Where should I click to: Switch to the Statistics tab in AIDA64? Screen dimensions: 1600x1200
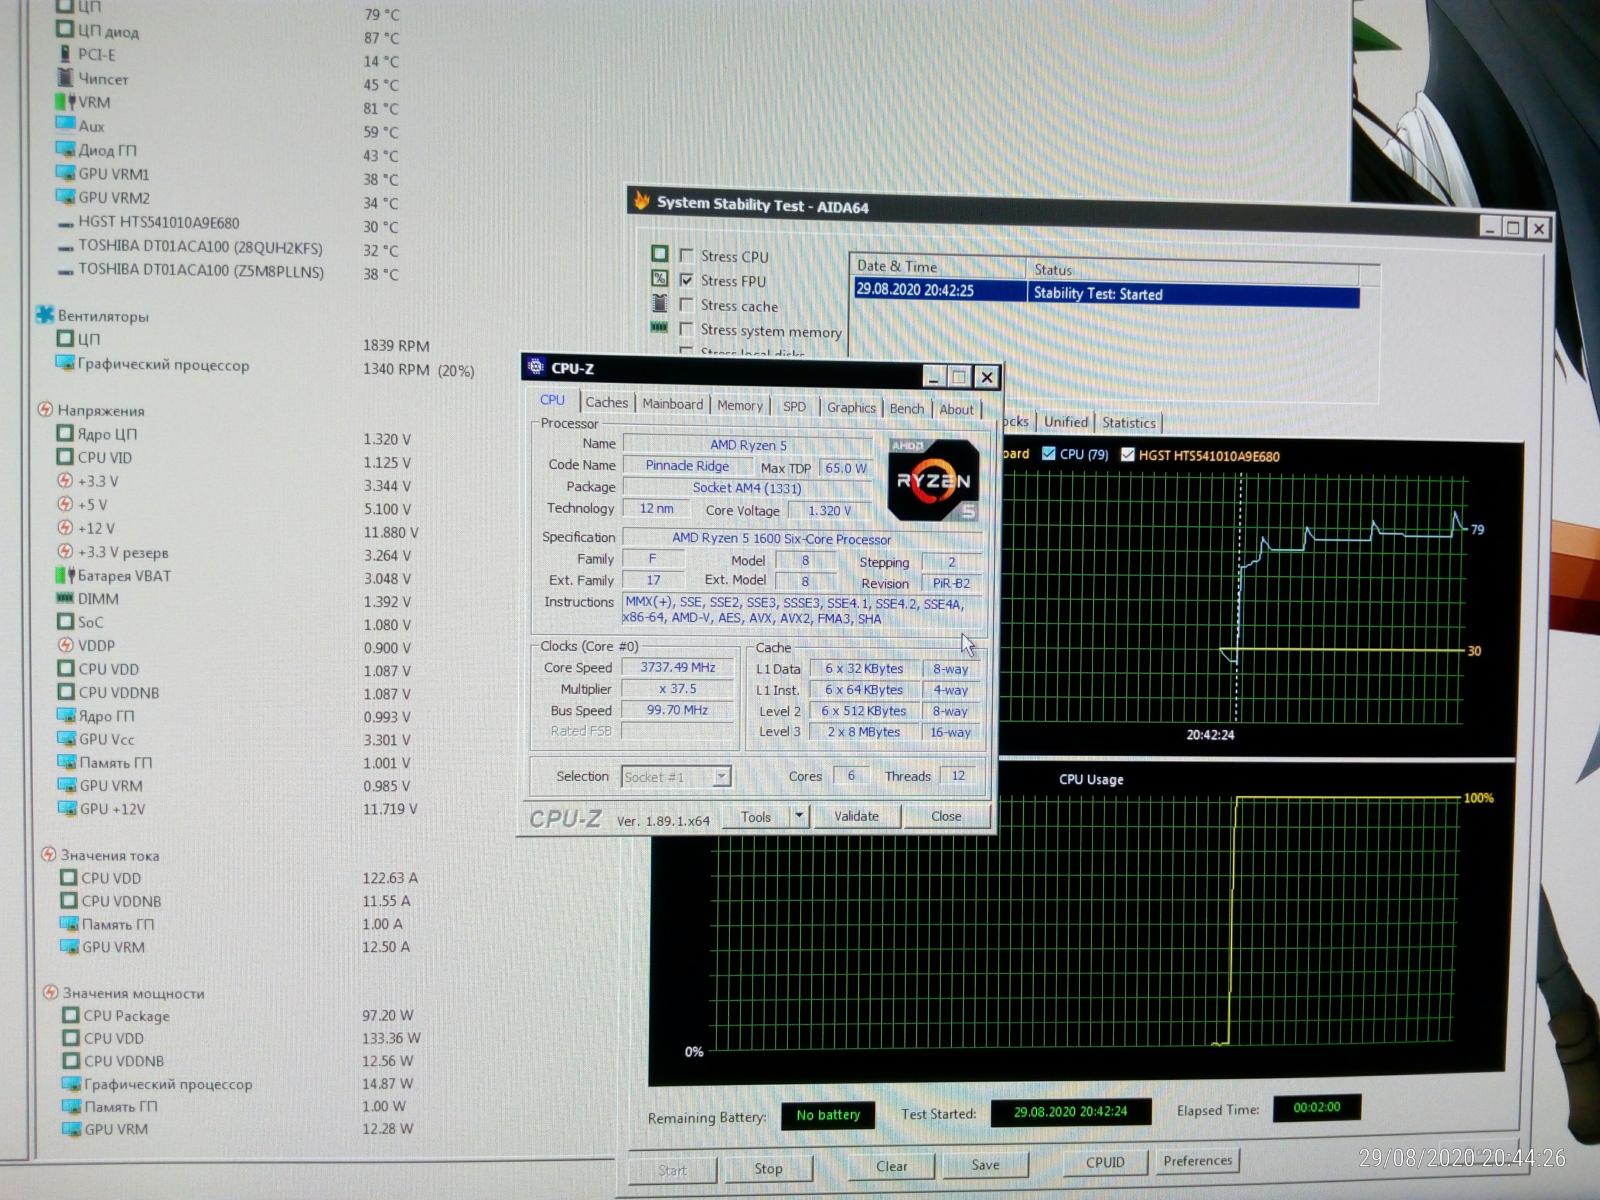coord(1129,423)
